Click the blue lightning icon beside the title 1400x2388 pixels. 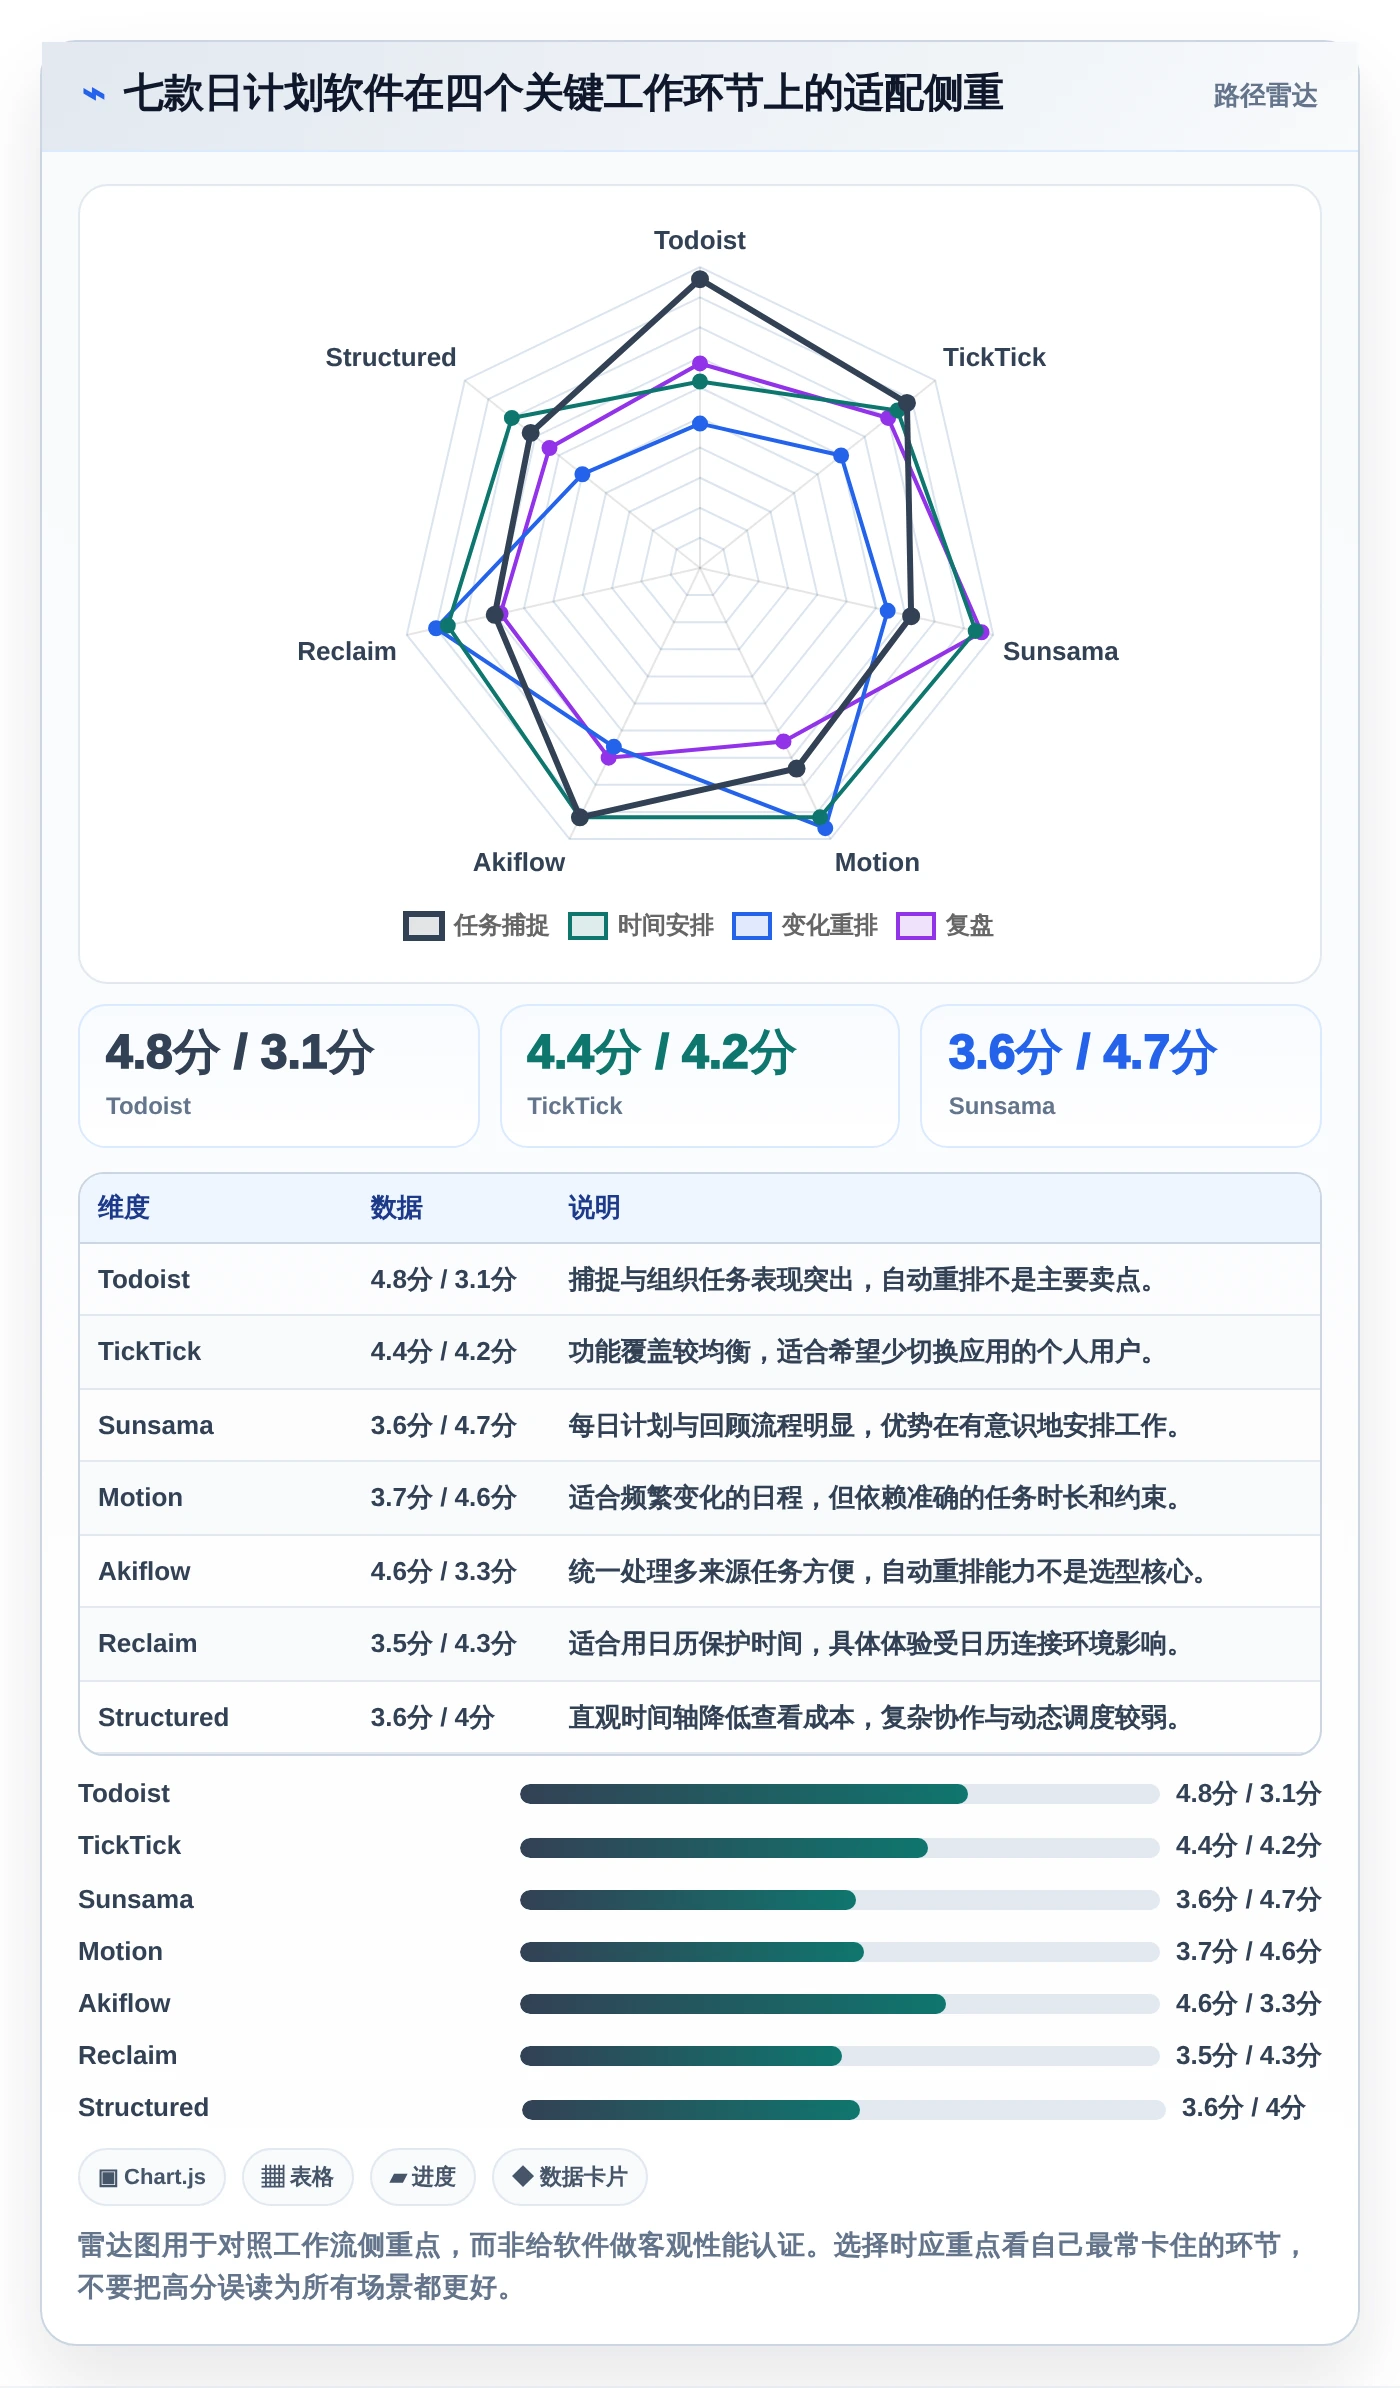pos(94,95)
